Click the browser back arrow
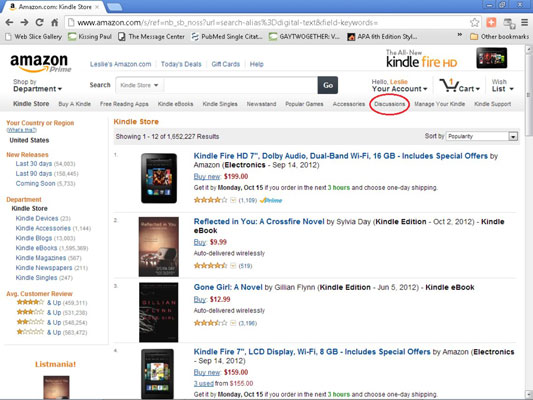This screenshot has width=533, height=400. 9,22
